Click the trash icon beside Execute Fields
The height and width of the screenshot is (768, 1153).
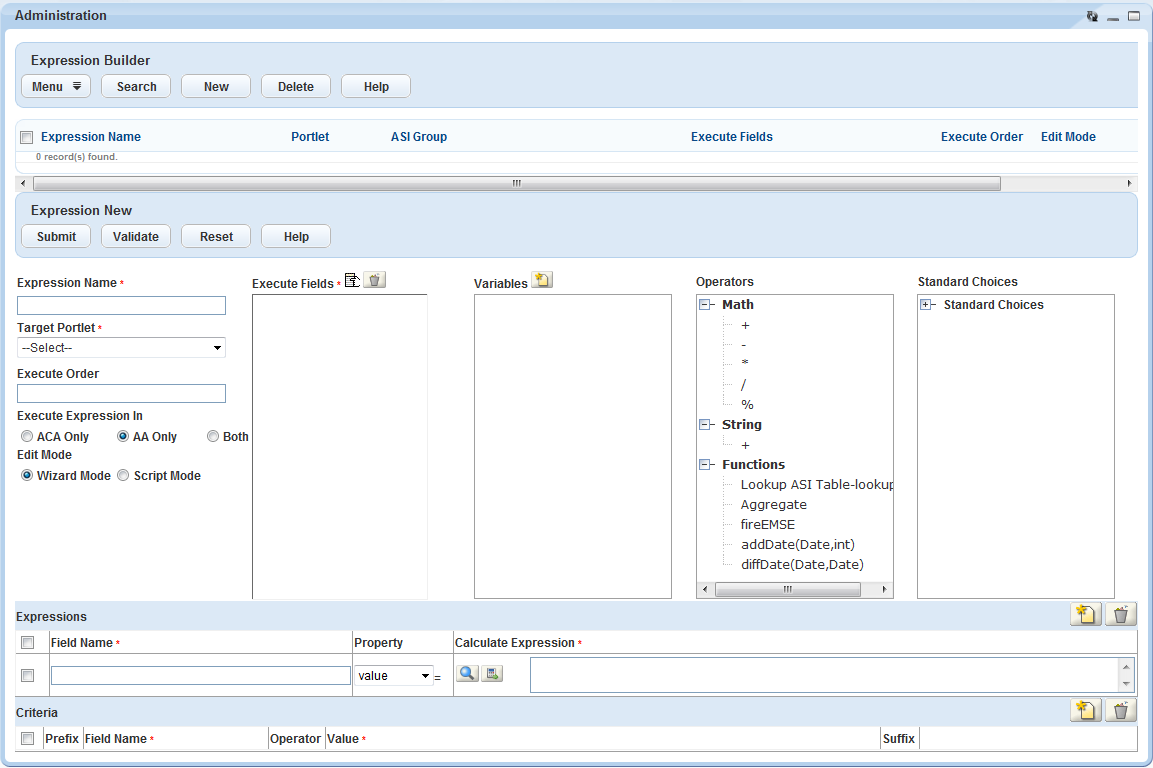(x=374, y=281)
